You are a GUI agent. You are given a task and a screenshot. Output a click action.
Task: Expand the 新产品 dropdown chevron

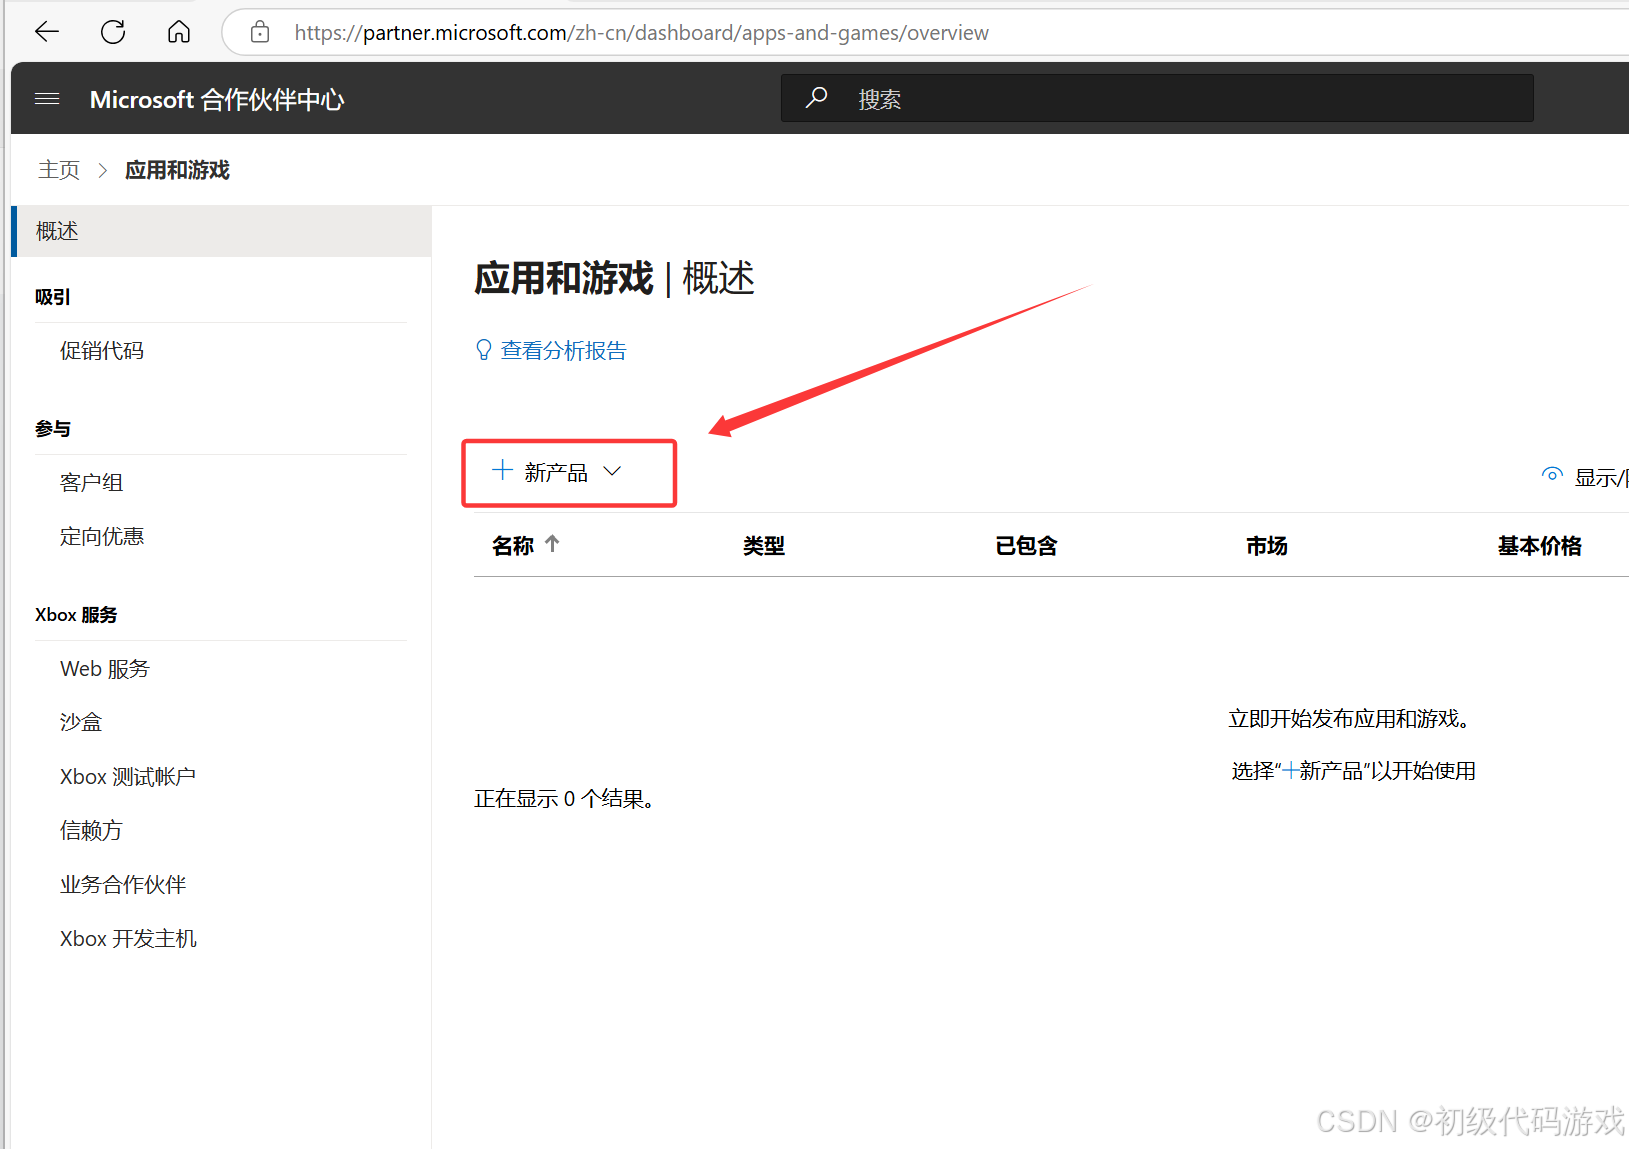[x=613, y=472]
